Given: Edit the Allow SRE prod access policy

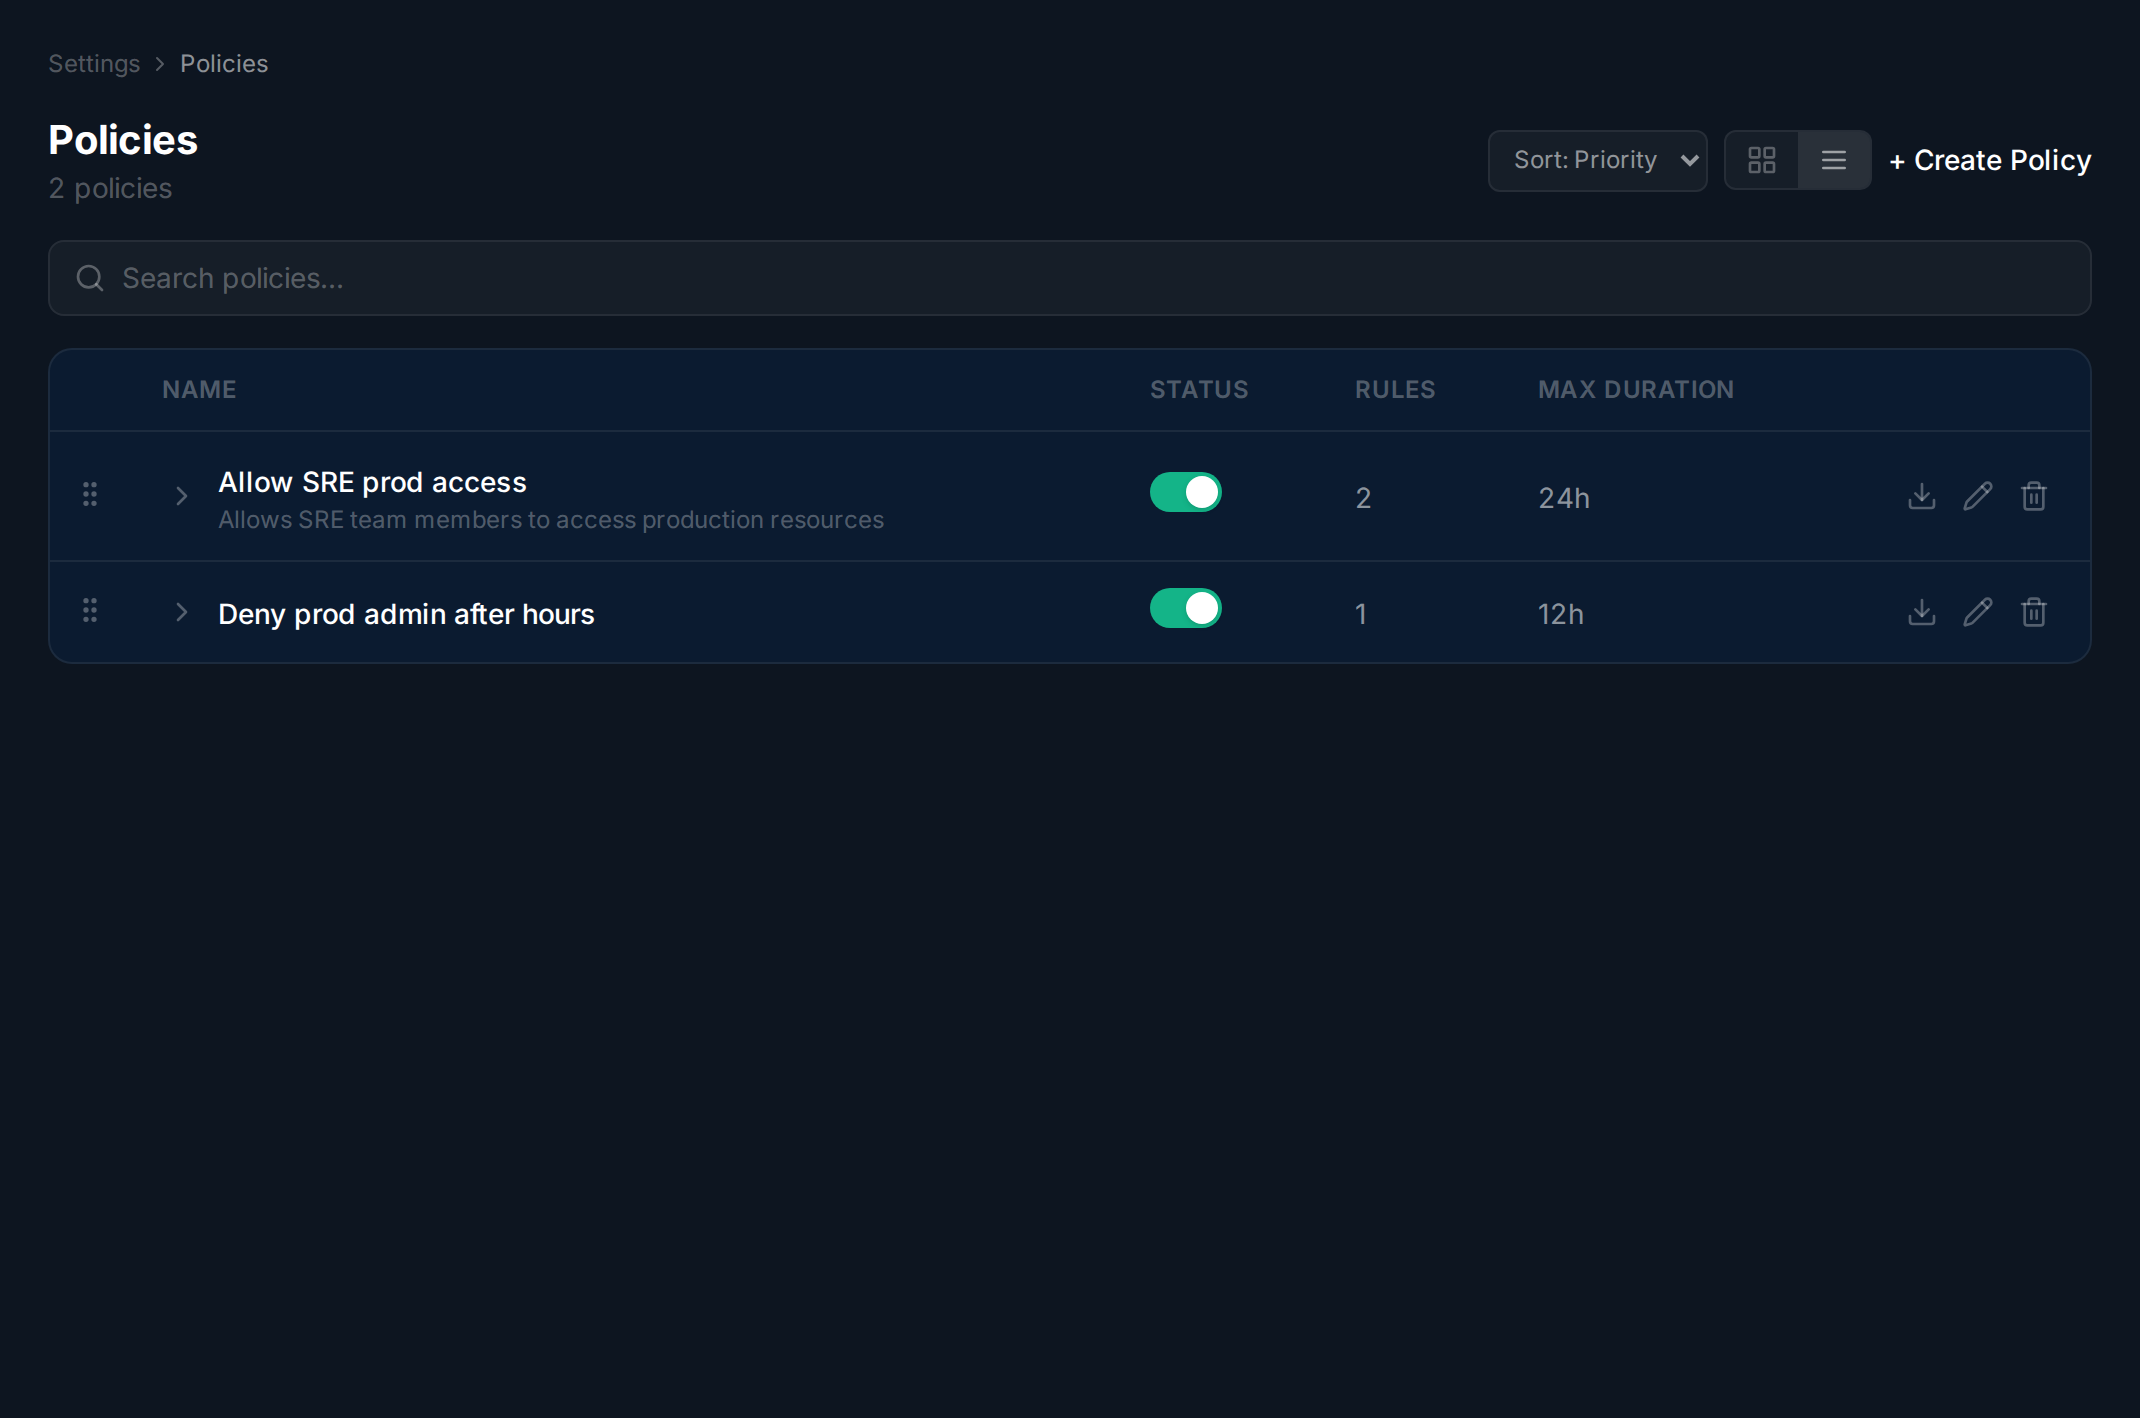Looking at the screenshot, I should (1978, 496).
